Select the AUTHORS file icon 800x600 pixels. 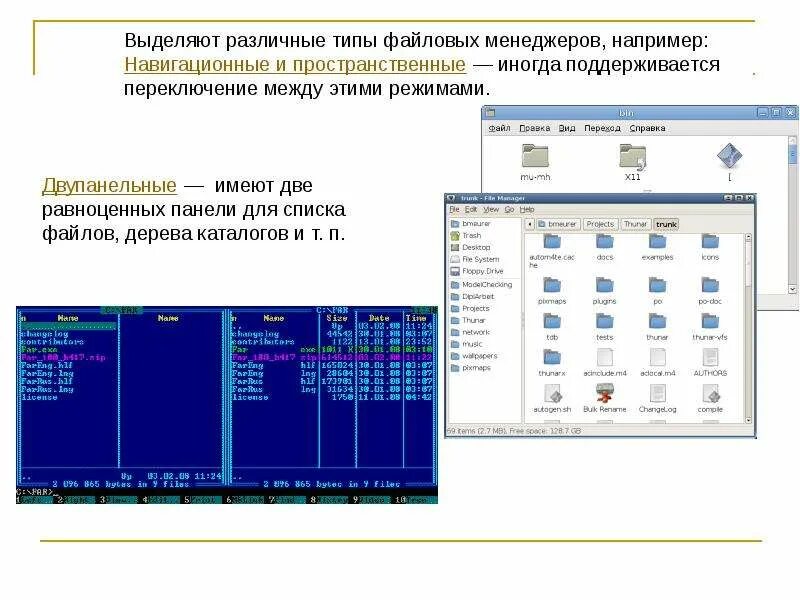coord(710,358)
